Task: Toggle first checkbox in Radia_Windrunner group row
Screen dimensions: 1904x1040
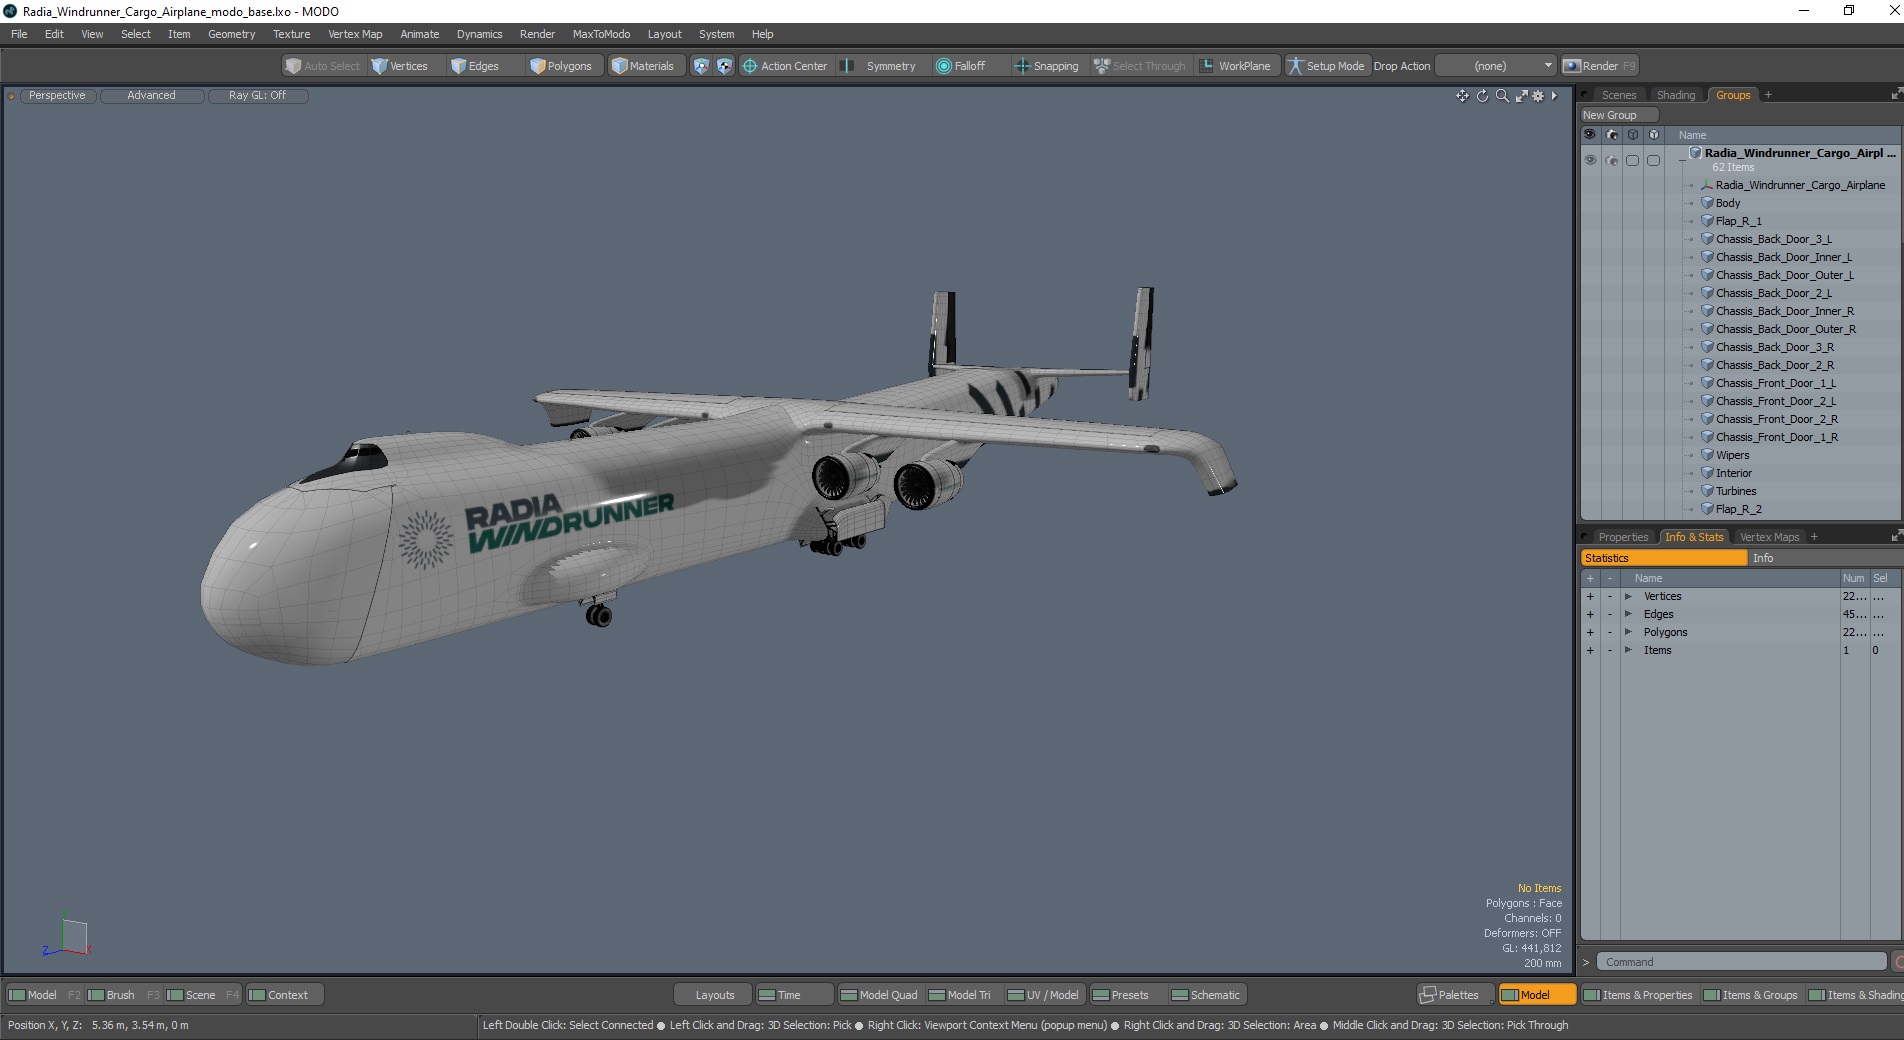Action: click(1633, 160)
